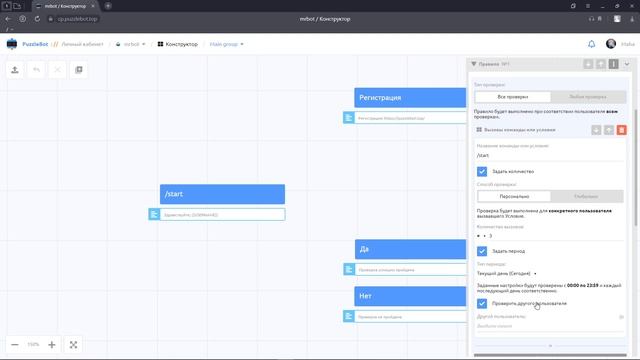The width and height of the screenshot is (640, 360).
Task: Click the PuzzleBot brand name link
Action: (x=35, y=44)
